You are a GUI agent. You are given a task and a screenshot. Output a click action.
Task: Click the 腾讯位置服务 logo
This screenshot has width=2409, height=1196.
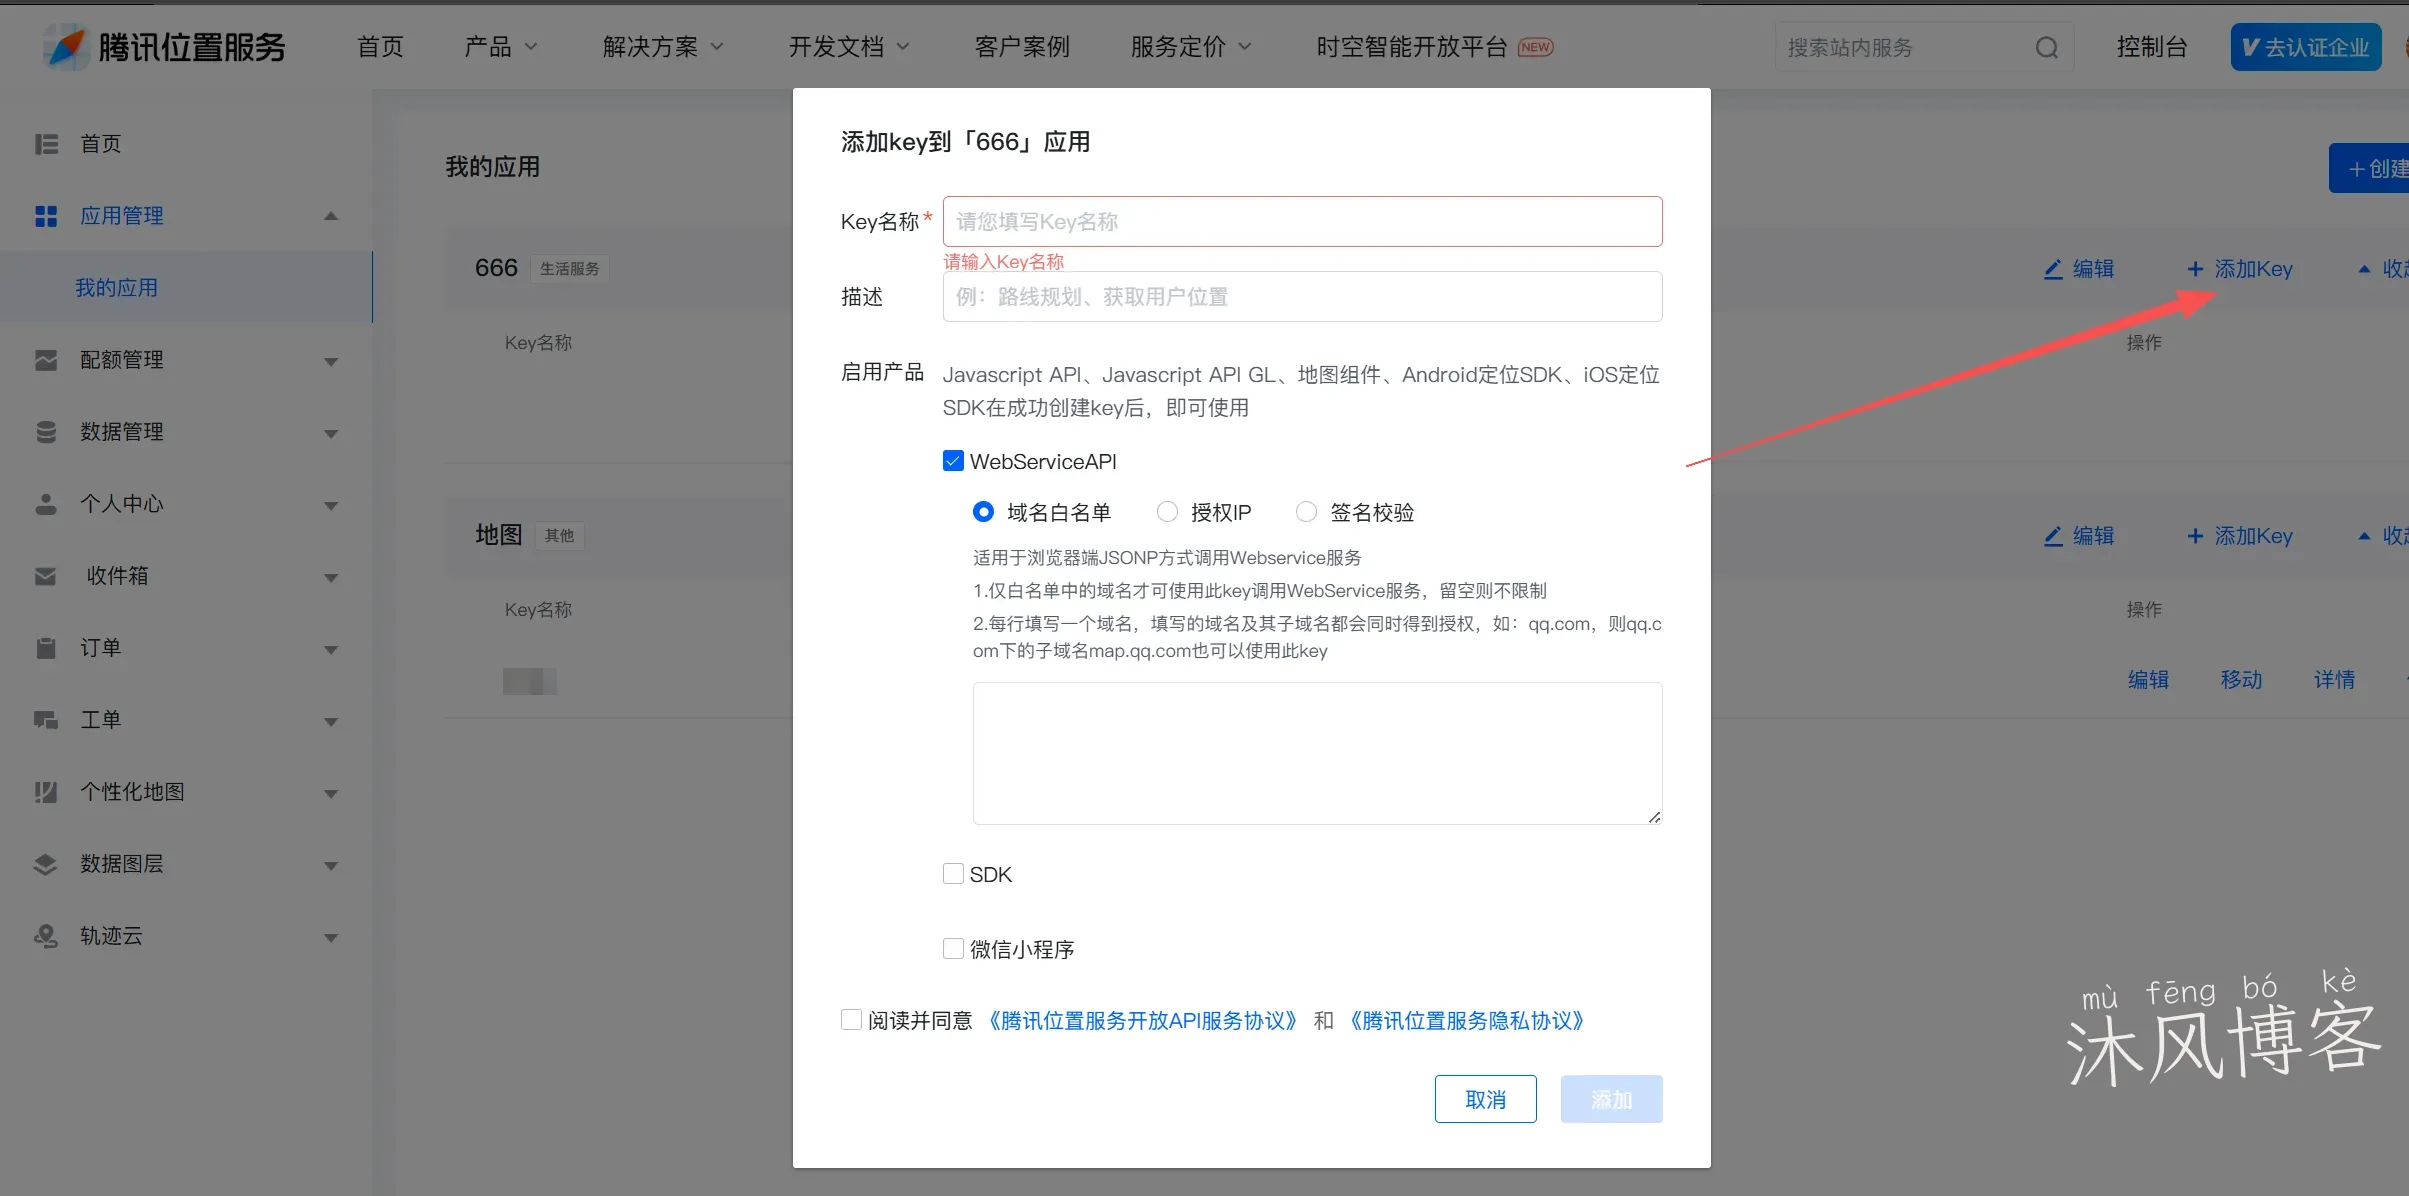163,46
